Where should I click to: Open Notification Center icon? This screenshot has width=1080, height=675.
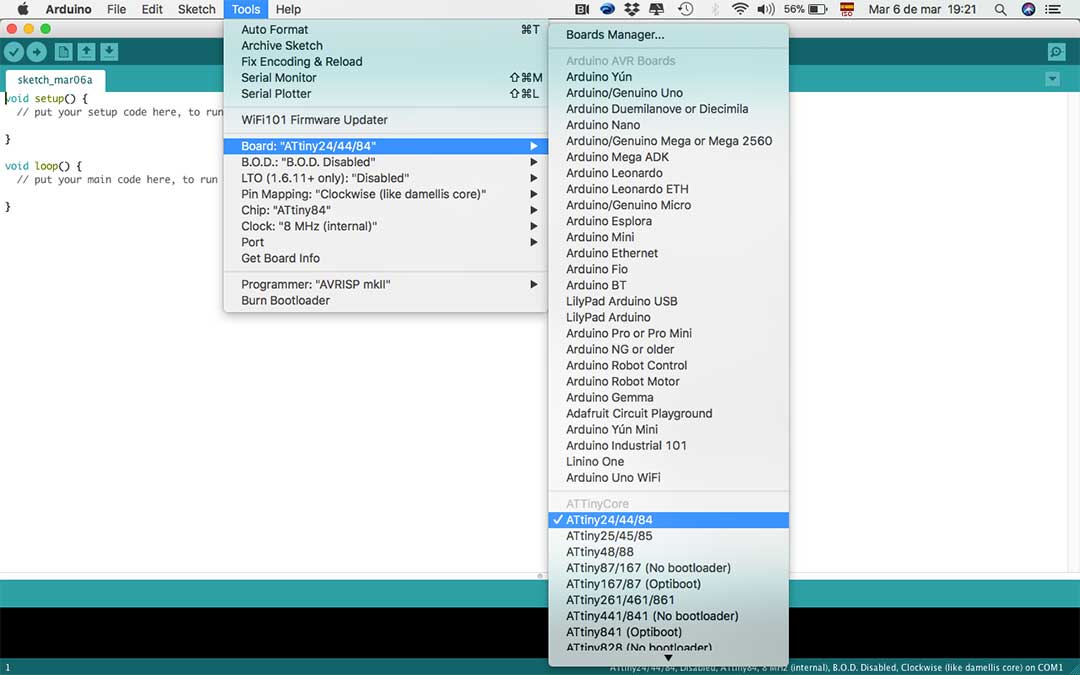(x=1052, y=9)
